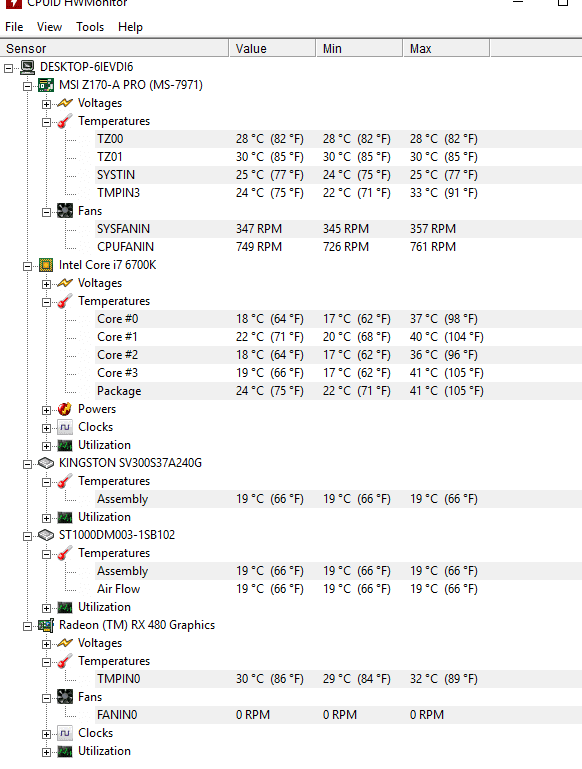Open the View menu

(50, 27)
